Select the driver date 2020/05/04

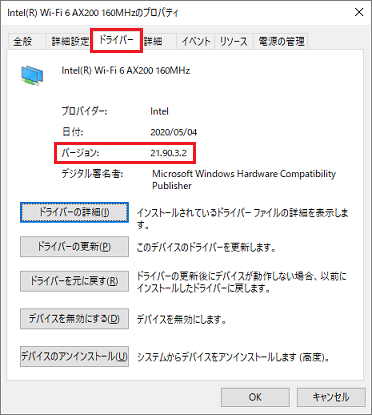173,132
